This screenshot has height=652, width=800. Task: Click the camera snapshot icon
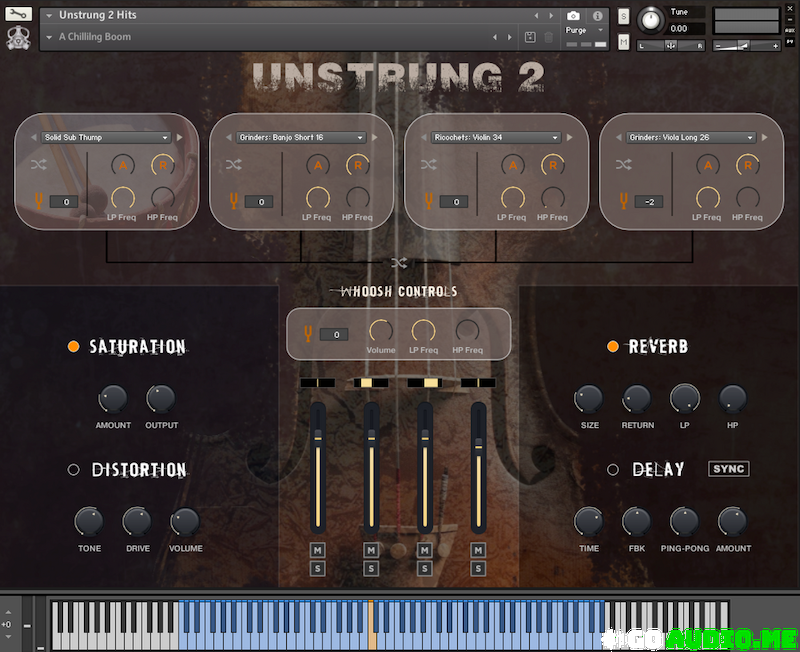573,16
